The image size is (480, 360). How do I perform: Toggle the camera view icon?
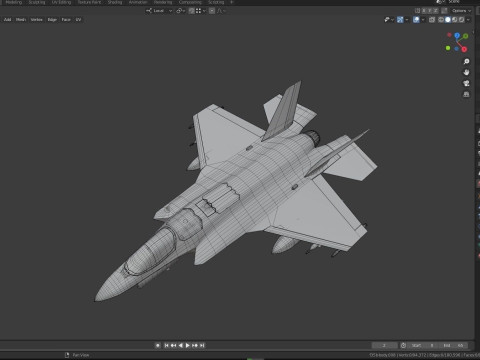point(466,83)
